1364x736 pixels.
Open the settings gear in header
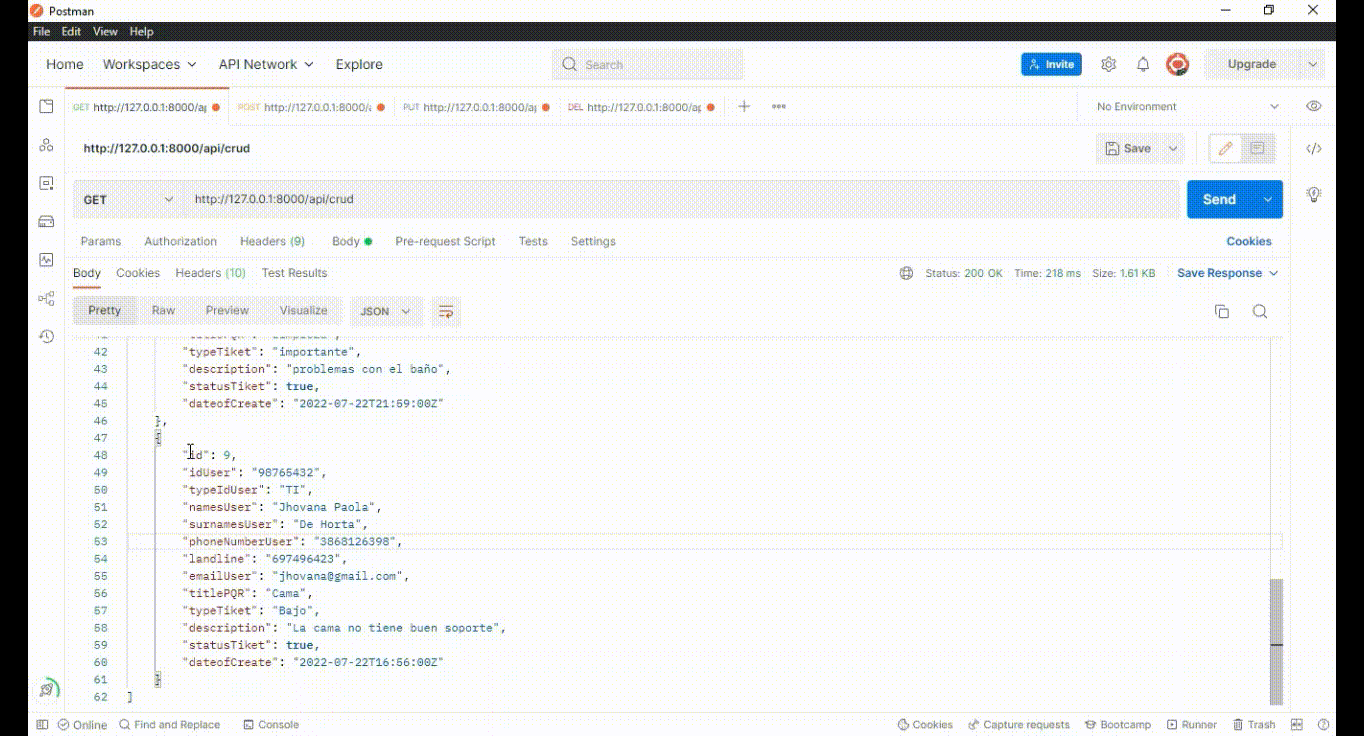pyautogui.click(x=1108, y=64)
